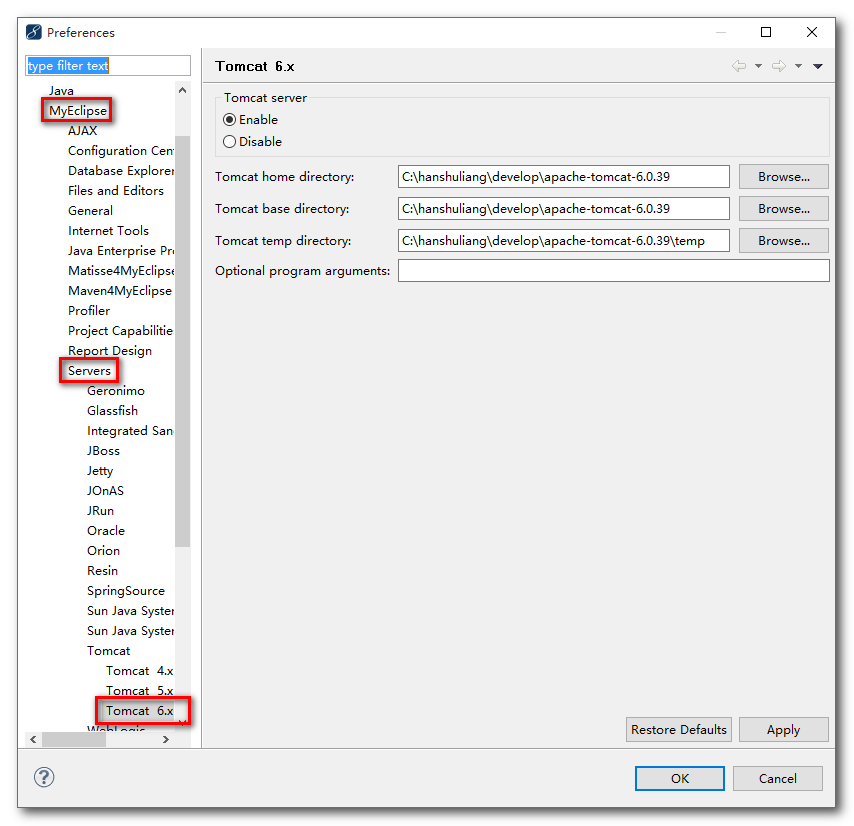The width and height of the screenshot is (854, 826).
Task: Select the Disable radio button
Action: (x=229, y=142)
